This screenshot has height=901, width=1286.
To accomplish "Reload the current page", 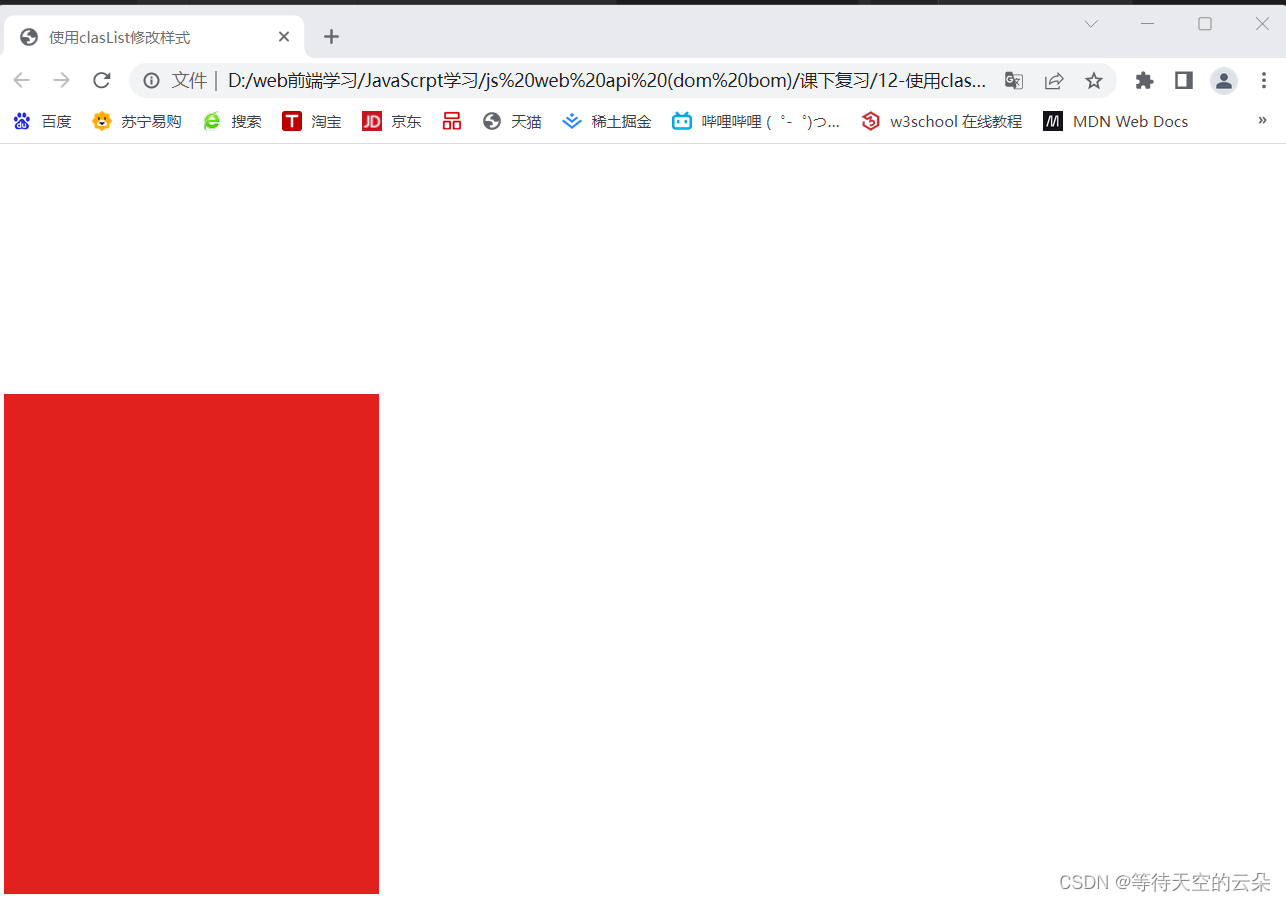I will pos(101,80).
